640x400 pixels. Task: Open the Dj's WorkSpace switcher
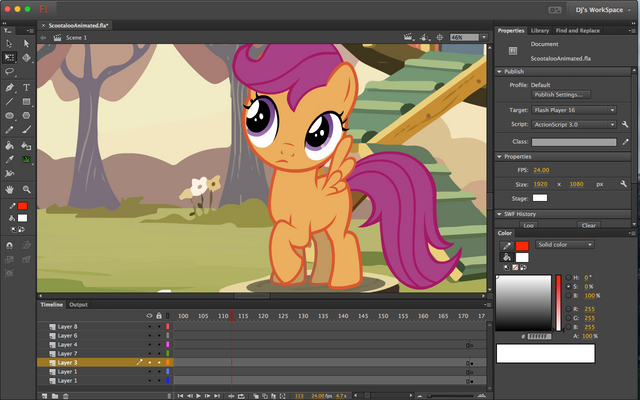pos(603,10)
